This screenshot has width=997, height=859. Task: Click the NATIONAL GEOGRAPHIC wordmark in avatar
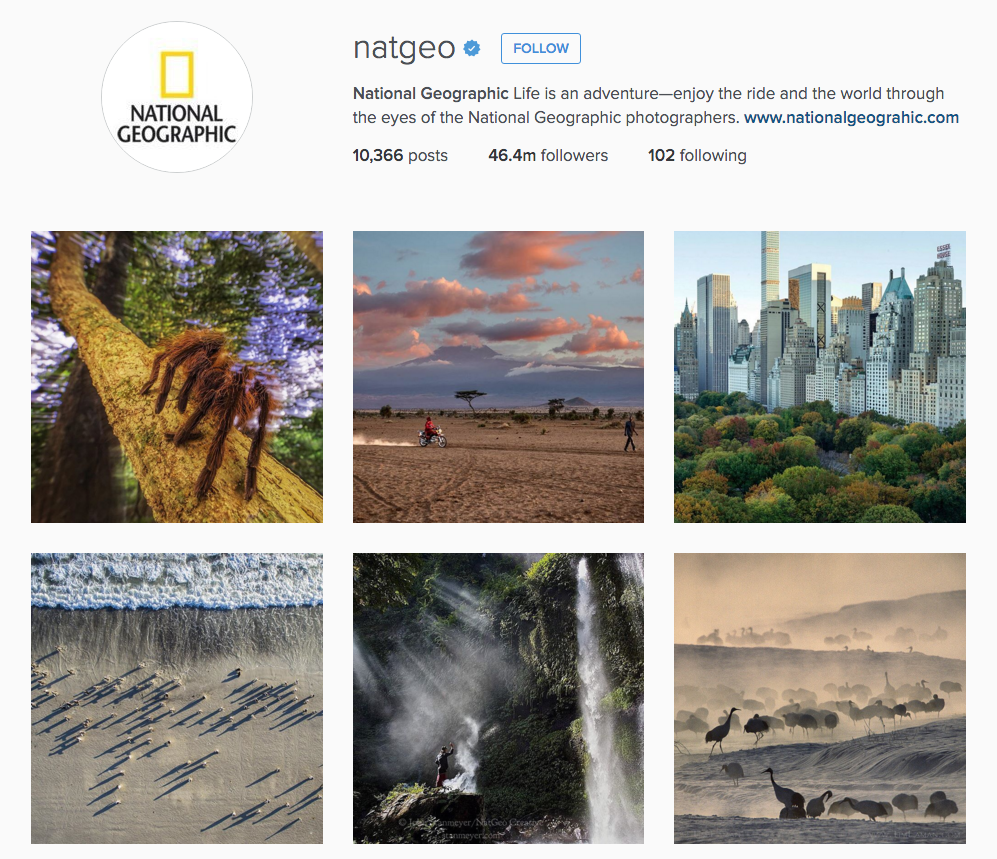177,124
